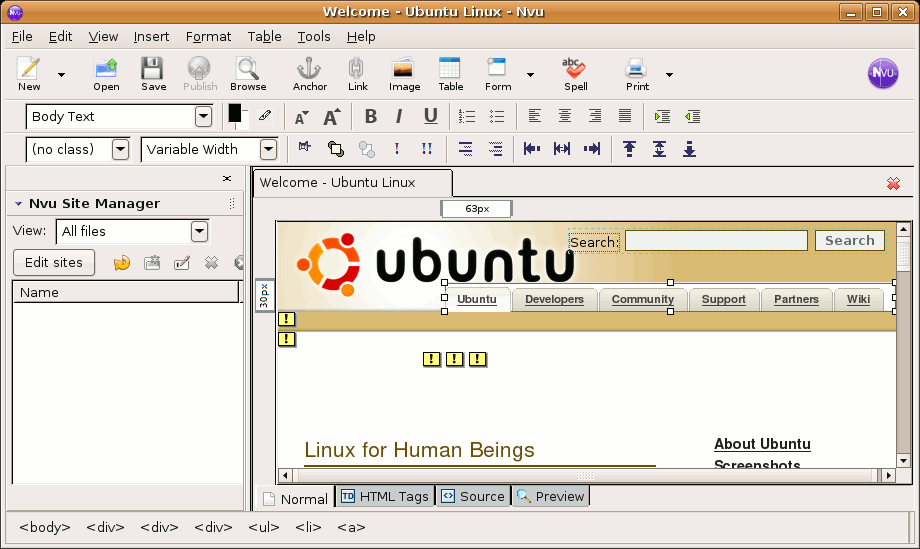Open the Body Text paragraph format dropdown
Image resolution: width=920 pixels, height=549 pixels.
pos(203,116)
